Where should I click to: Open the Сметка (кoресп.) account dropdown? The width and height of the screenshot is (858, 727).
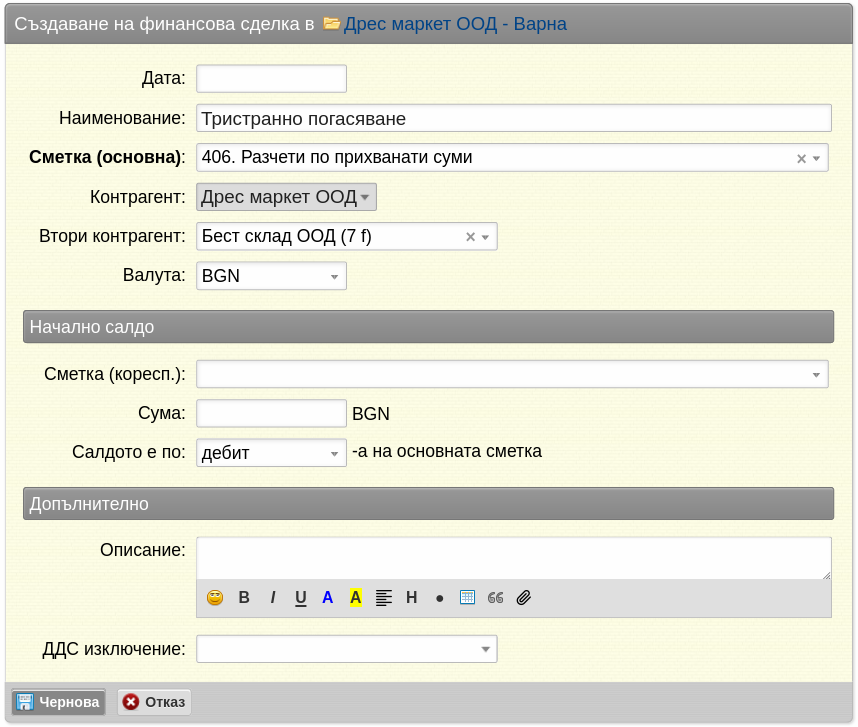(512, 374)
